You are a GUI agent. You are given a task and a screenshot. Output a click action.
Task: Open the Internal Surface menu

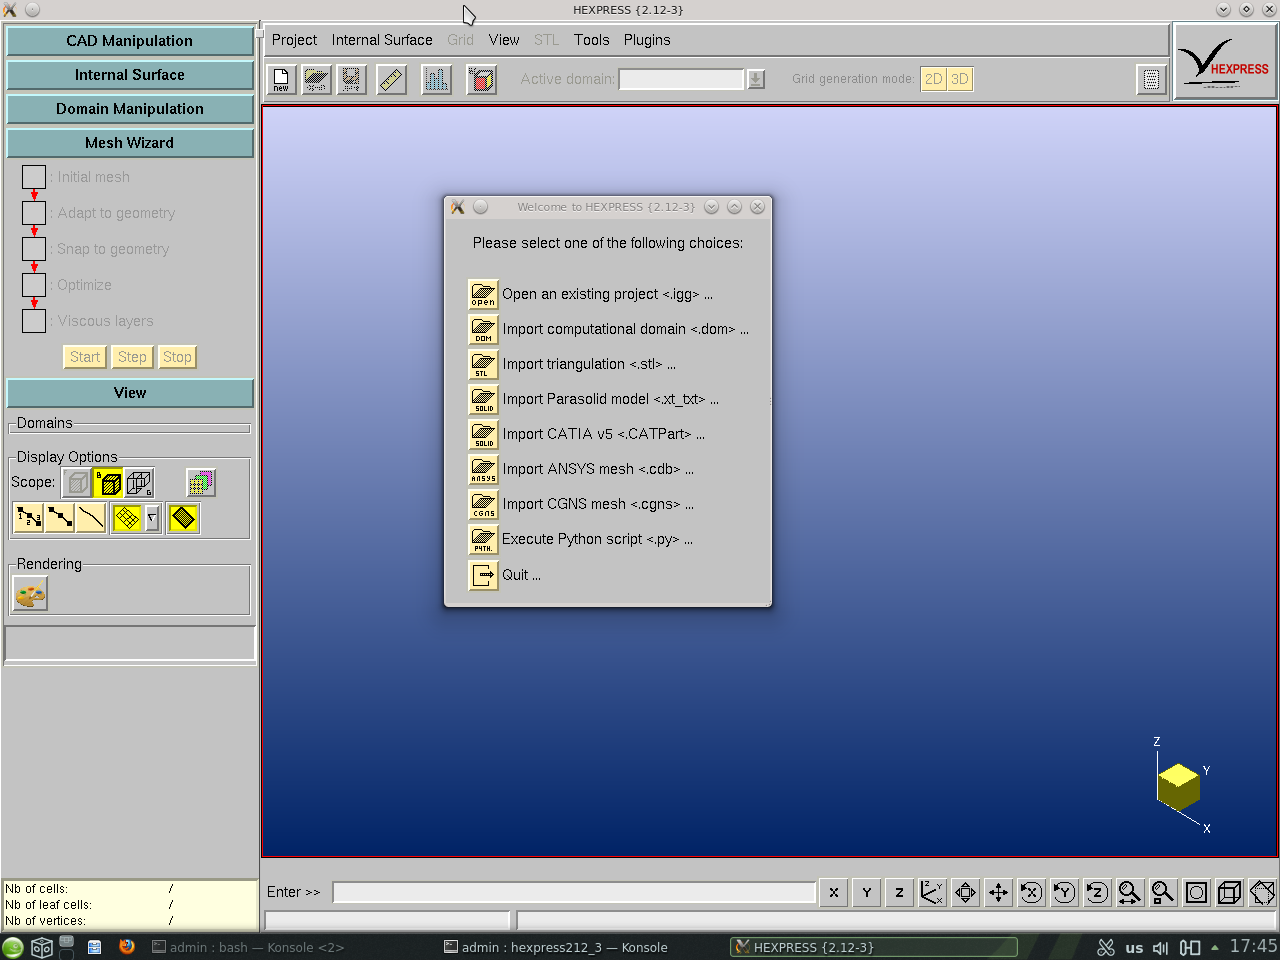pos(382,40)
